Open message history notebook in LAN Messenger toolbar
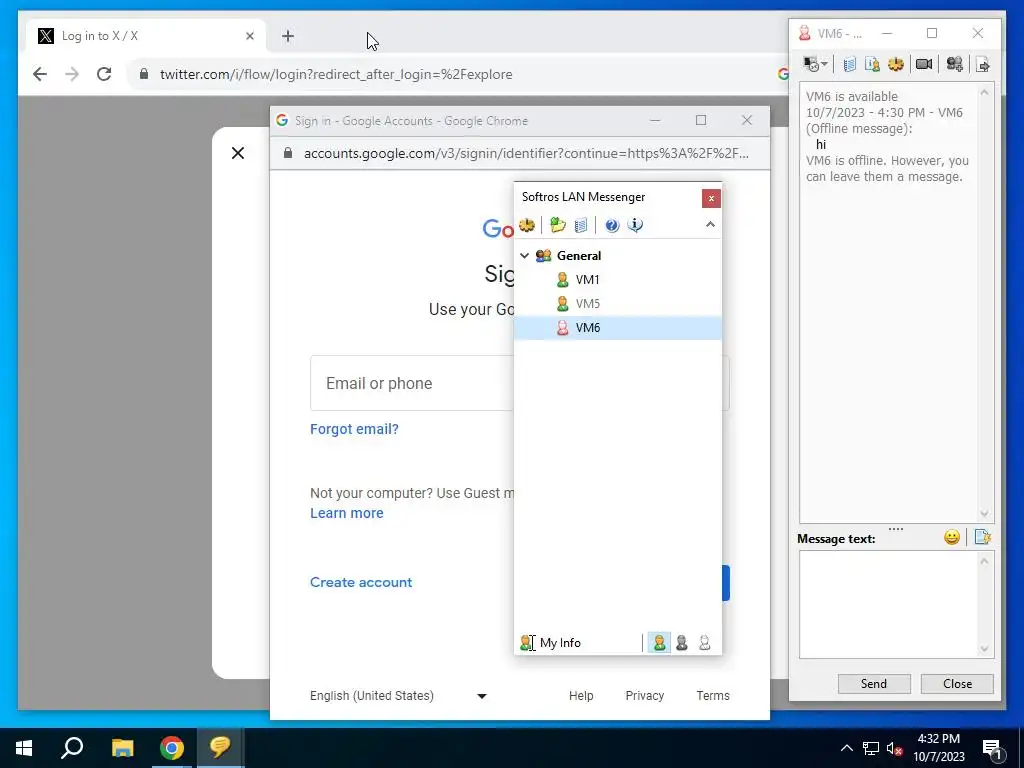Image resolution: width=1024 pixels, height=768 pixels. (581, 225)
